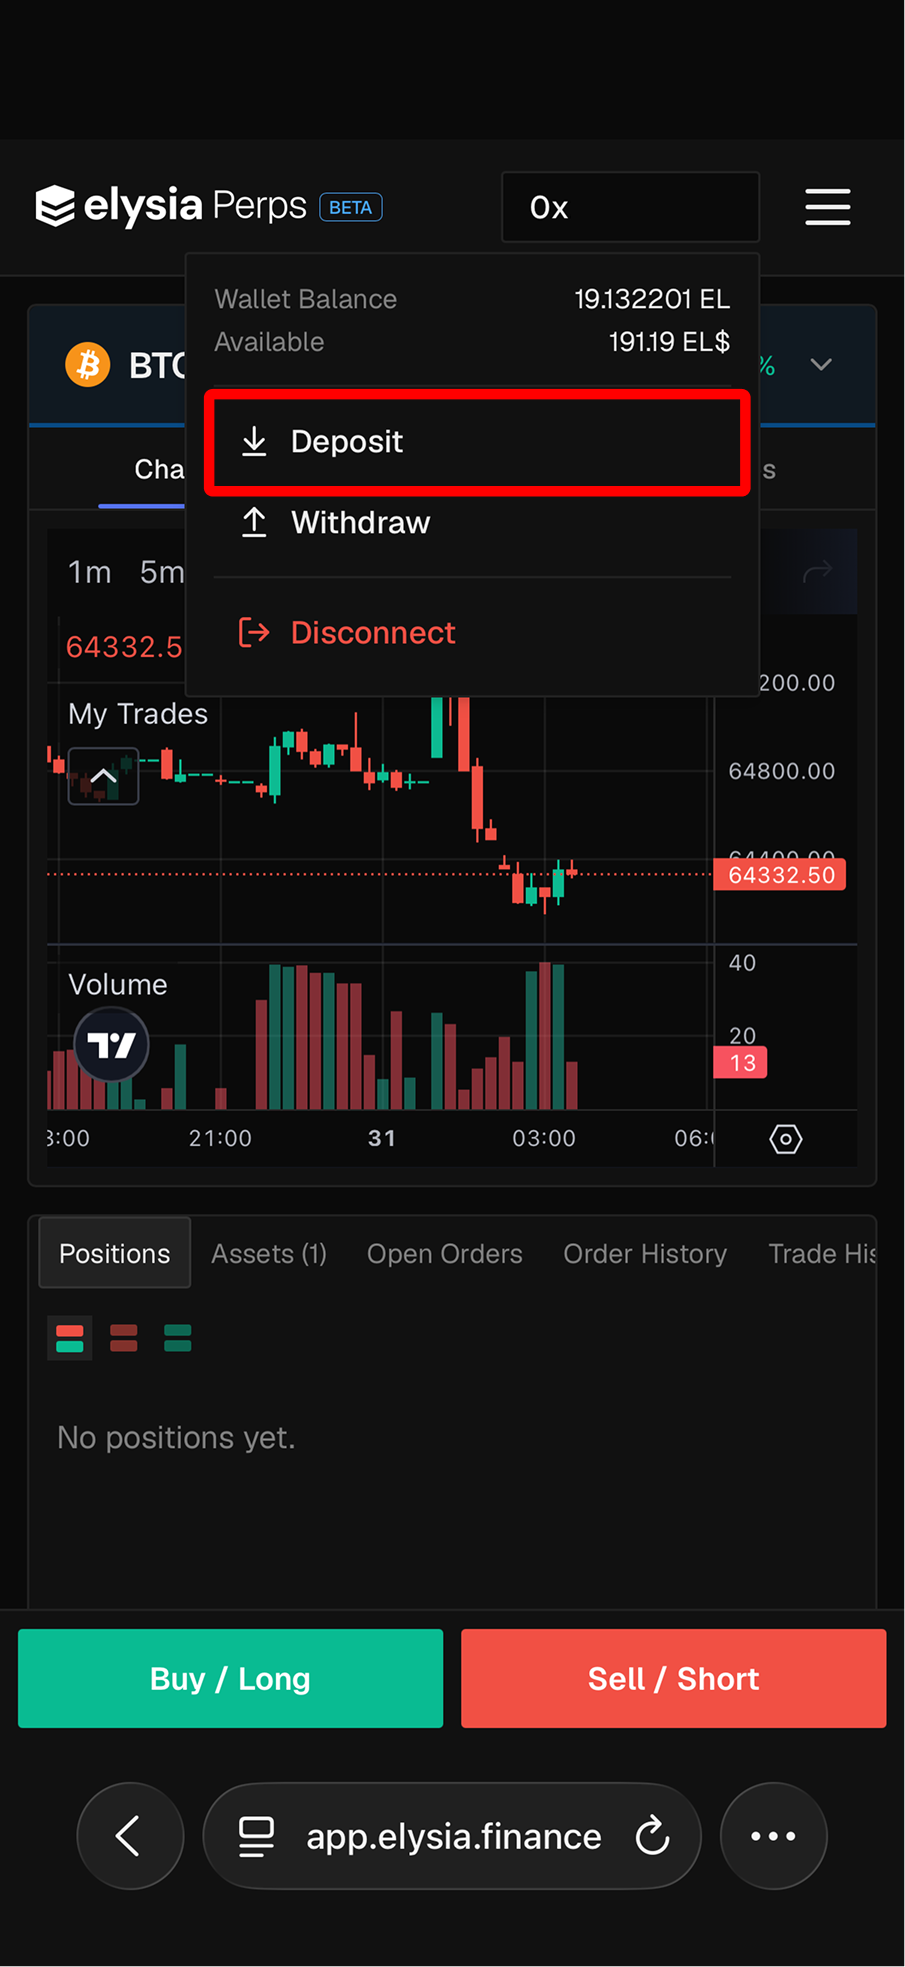
Task: Click the Wallet Balance 19.132201 EL value
Action: [652, 299]
